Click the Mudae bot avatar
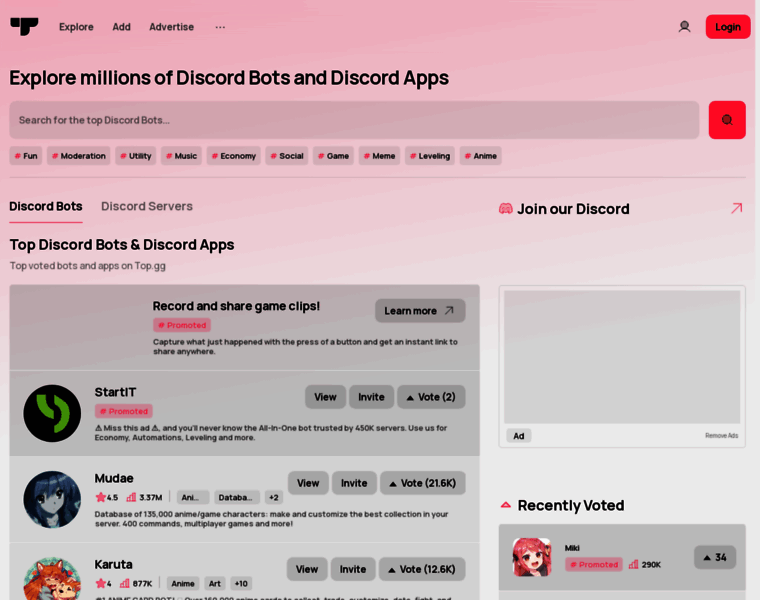This screenshot has height=600, width=760. (52, 500)
